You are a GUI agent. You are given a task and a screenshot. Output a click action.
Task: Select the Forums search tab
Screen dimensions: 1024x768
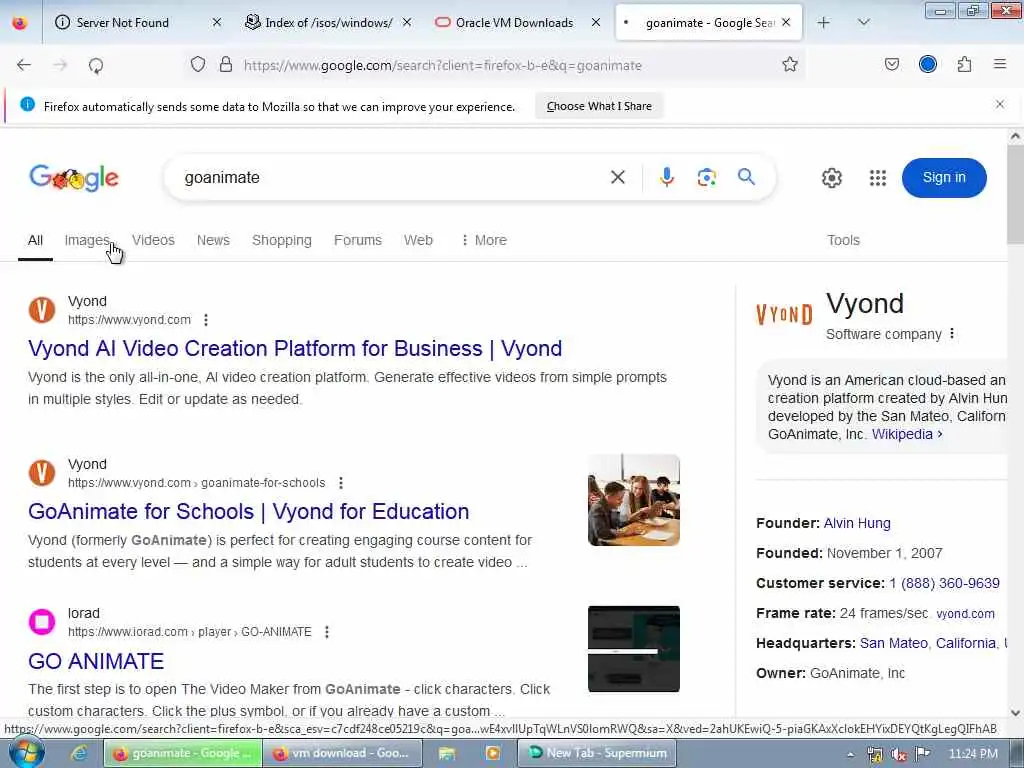(357, 240)
